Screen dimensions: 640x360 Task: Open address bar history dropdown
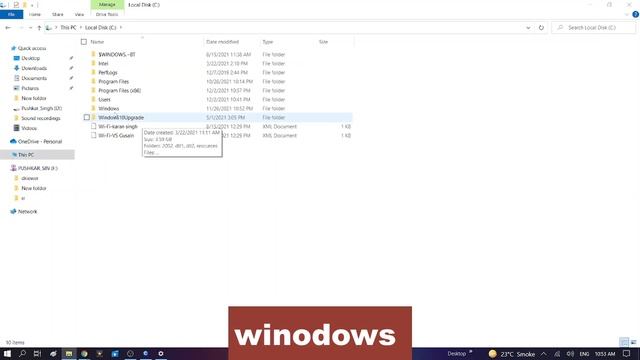click(528, 28)
